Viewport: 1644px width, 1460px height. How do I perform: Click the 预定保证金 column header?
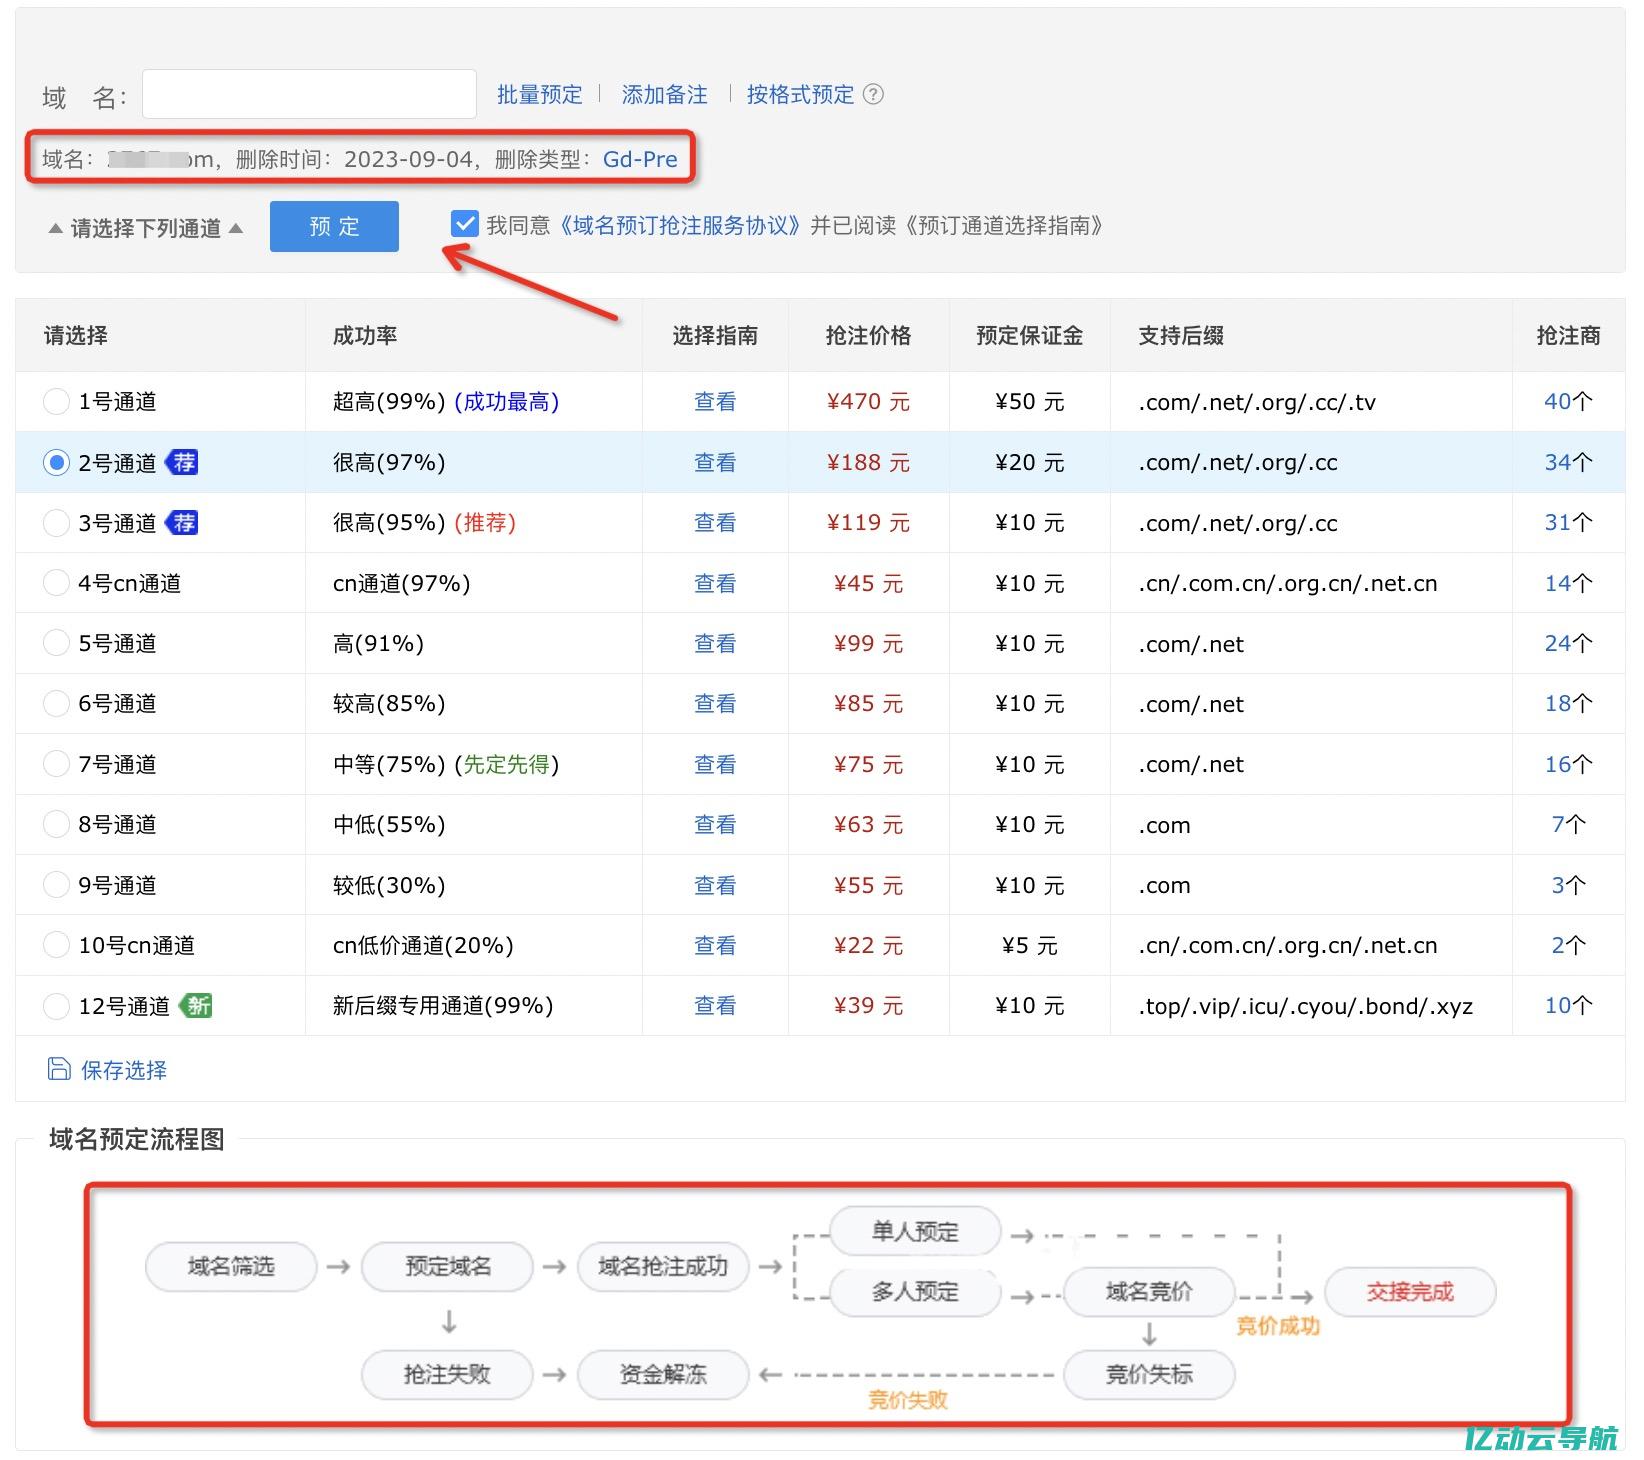1029,335
